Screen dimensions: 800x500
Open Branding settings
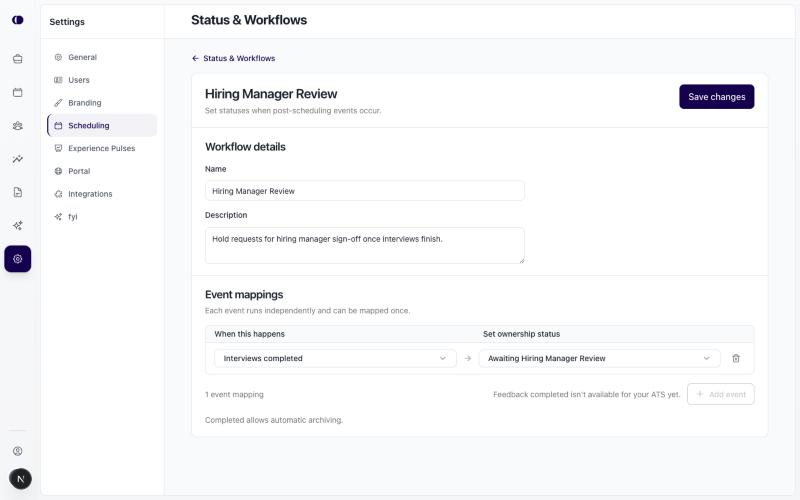coord(102,103)
